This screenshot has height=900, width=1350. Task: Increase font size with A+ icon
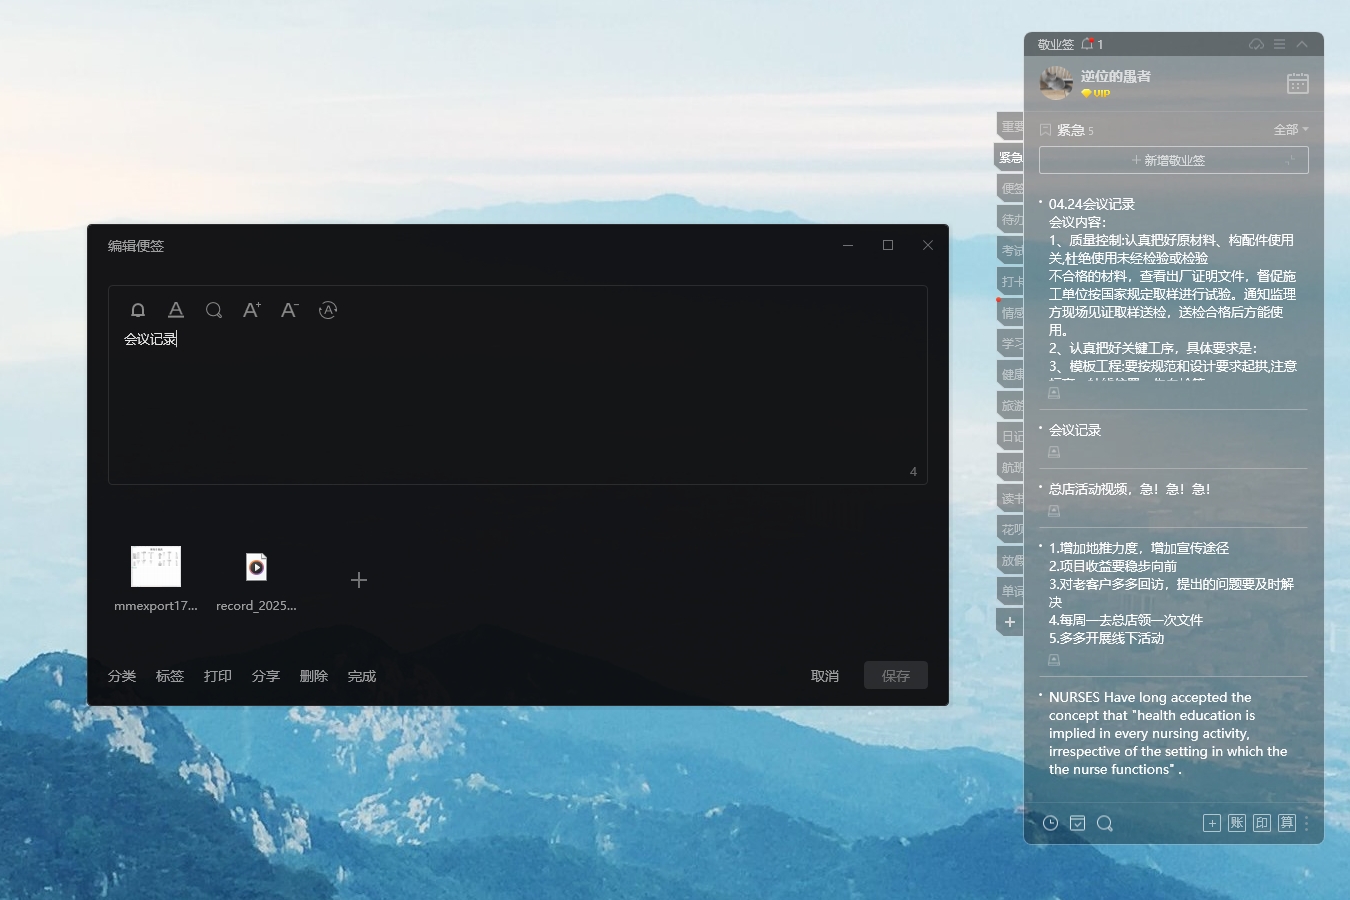click(252, 310)
